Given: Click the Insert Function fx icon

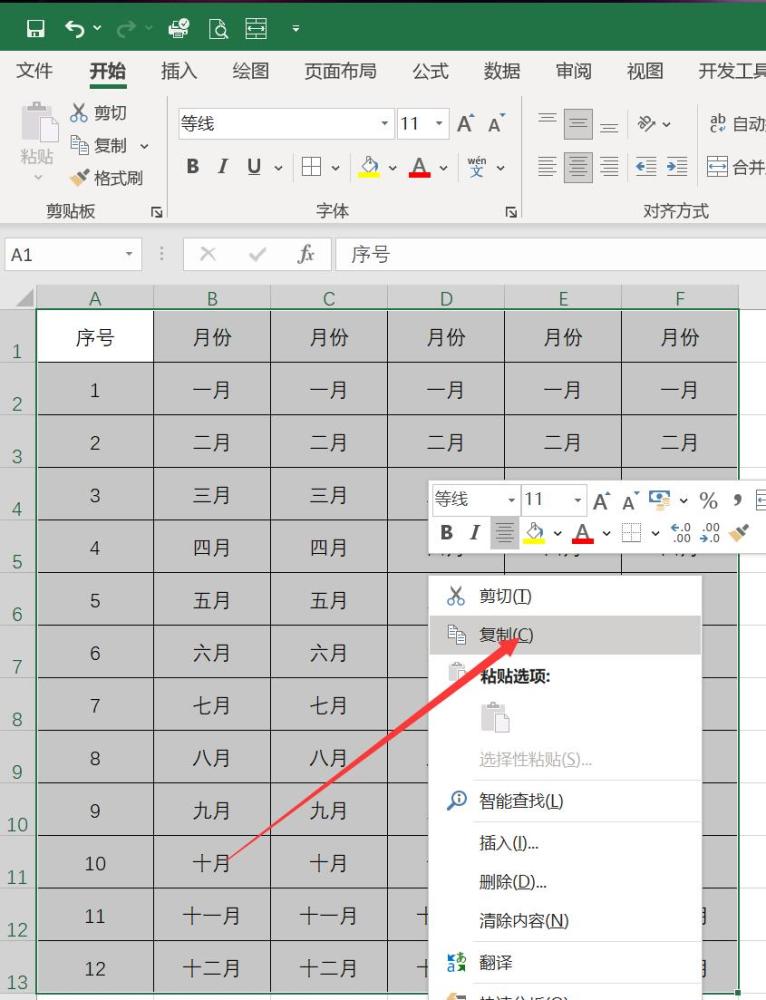Looking at the screenshot, I should (x=306, y=254).
